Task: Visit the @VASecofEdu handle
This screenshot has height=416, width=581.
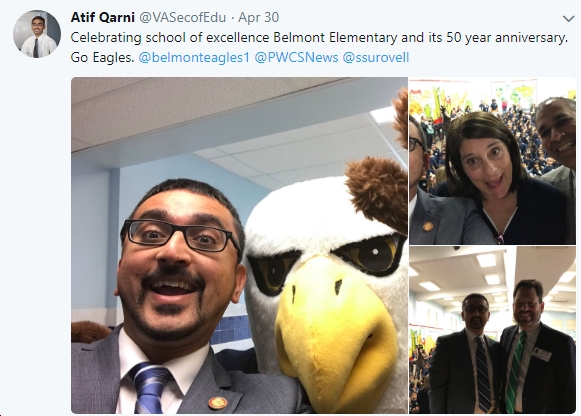Action: pos(182,17)
